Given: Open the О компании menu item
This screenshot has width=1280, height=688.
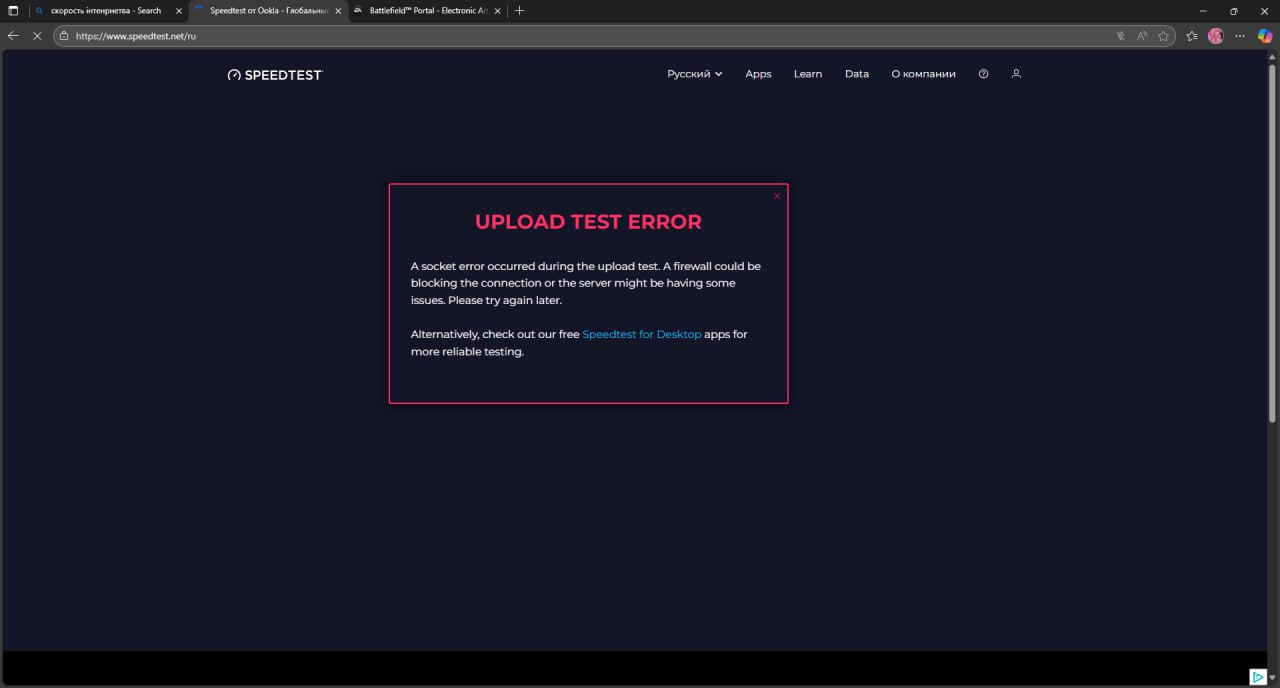Looking at the screenshot, I should click(x=923, y=74).
